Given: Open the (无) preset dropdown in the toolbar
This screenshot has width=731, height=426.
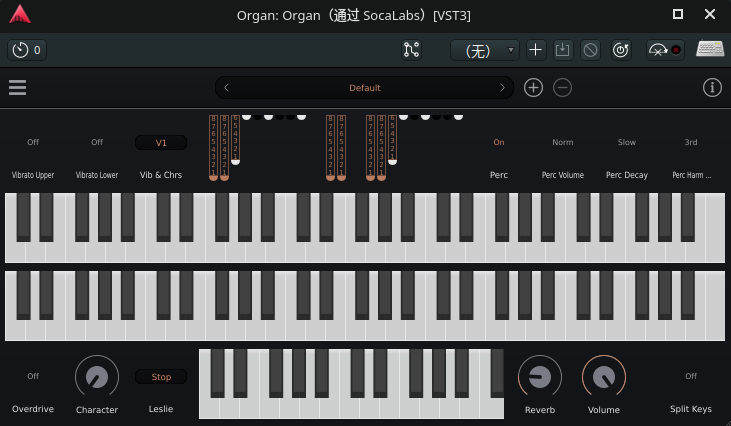Looking at the screenshot, I should (484, 50).
